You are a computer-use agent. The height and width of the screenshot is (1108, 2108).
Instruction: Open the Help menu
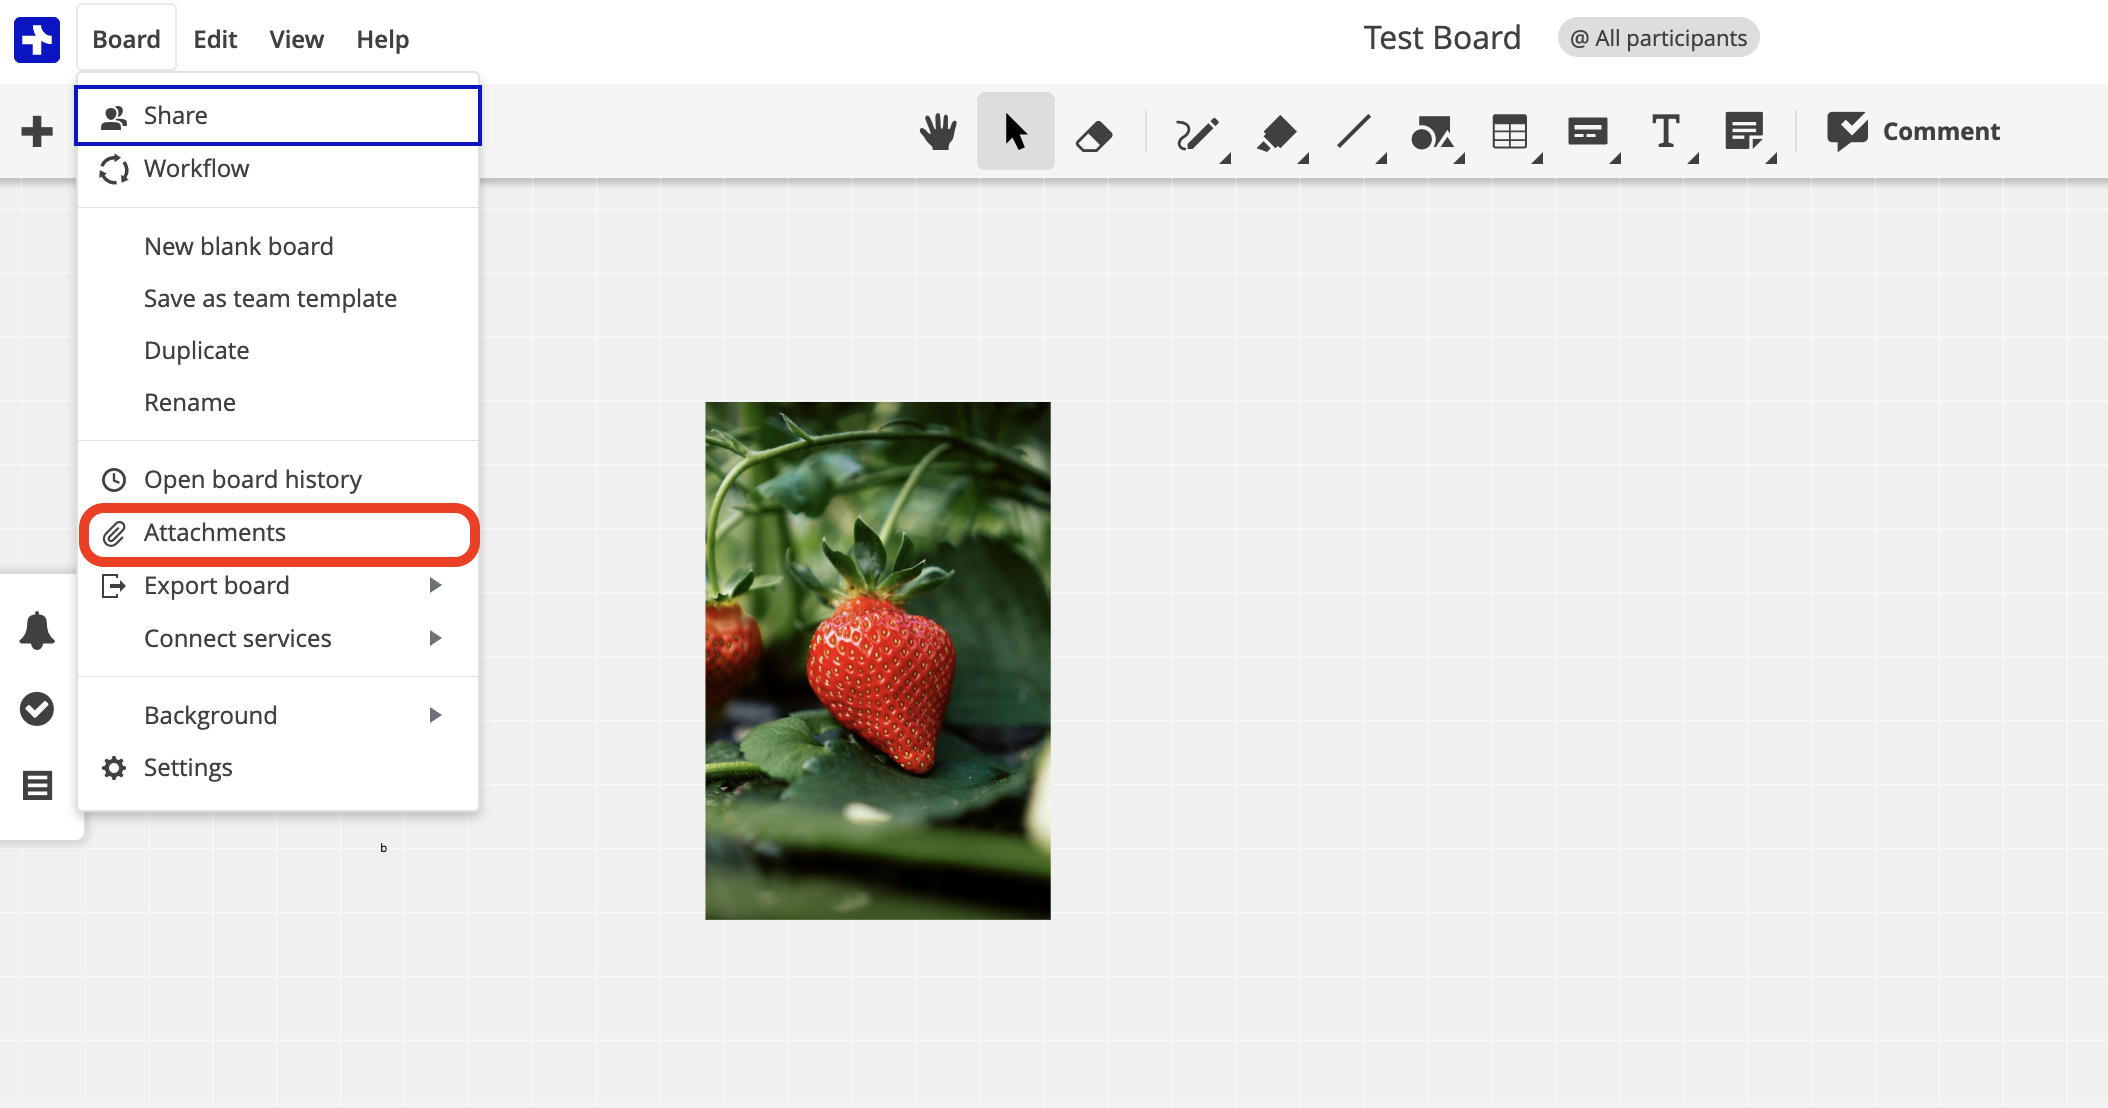pyautogui.click(x=382, y=39)
